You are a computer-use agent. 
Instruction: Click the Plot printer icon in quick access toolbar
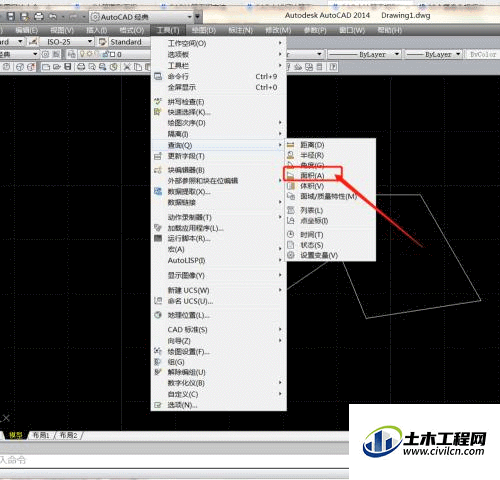click(39, 17)
